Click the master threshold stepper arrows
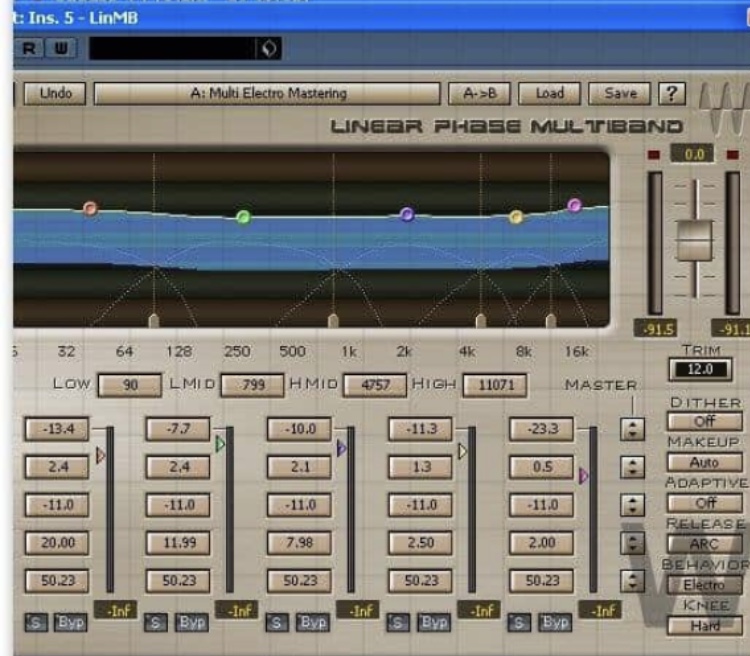The width and height of the screenshot is (750, 656). 632,429
